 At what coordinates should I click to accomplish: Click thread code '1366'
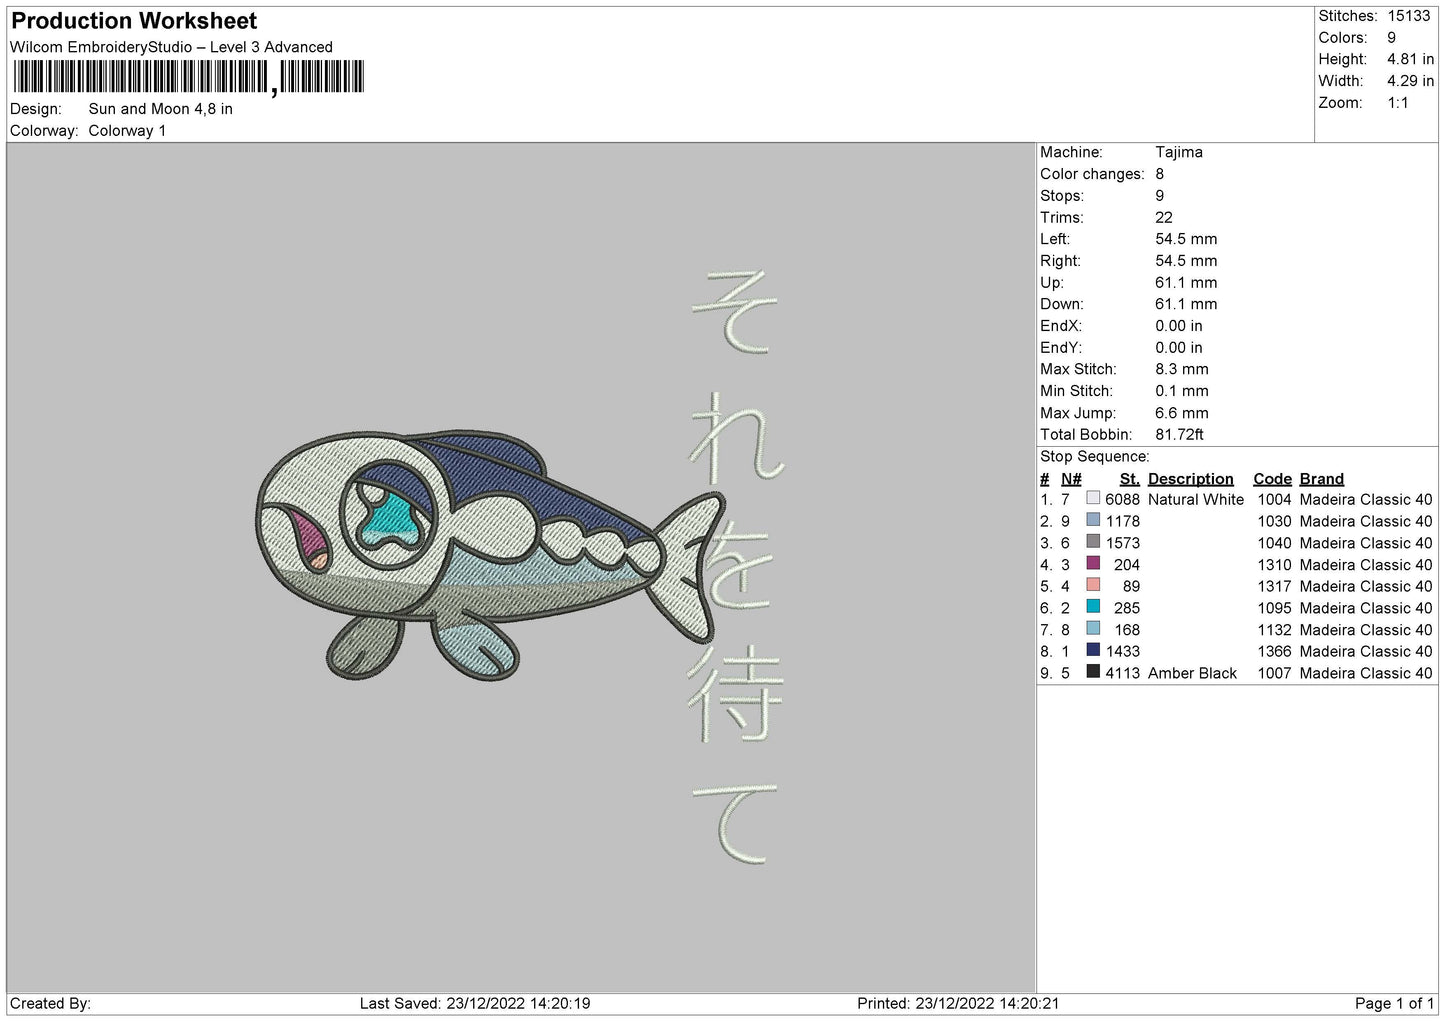[1274, 651]
